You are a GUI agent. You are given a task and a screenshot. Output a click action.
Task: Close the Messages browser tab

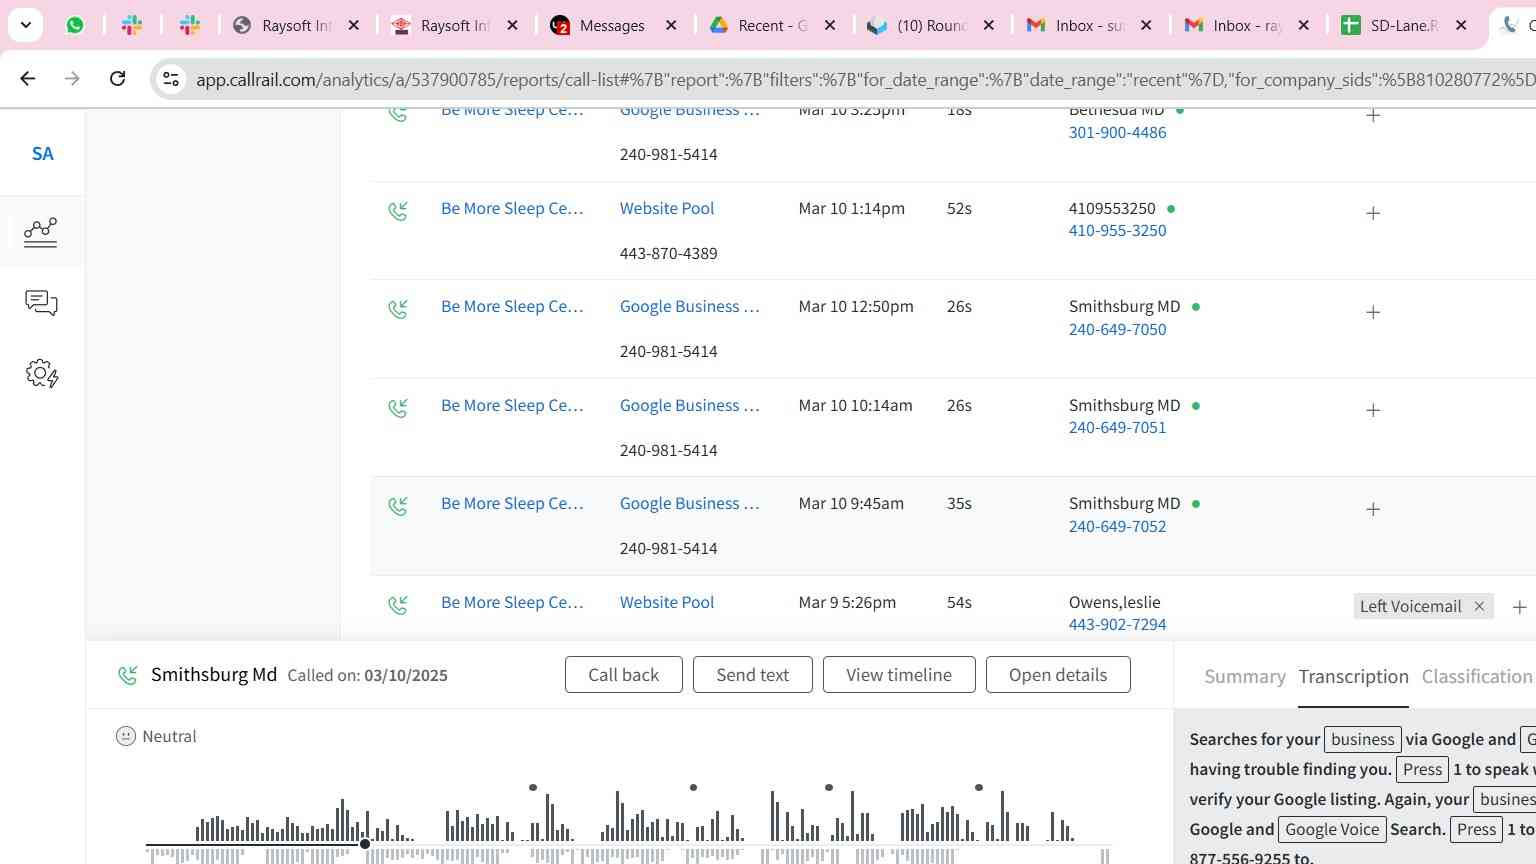pos(671,25)
